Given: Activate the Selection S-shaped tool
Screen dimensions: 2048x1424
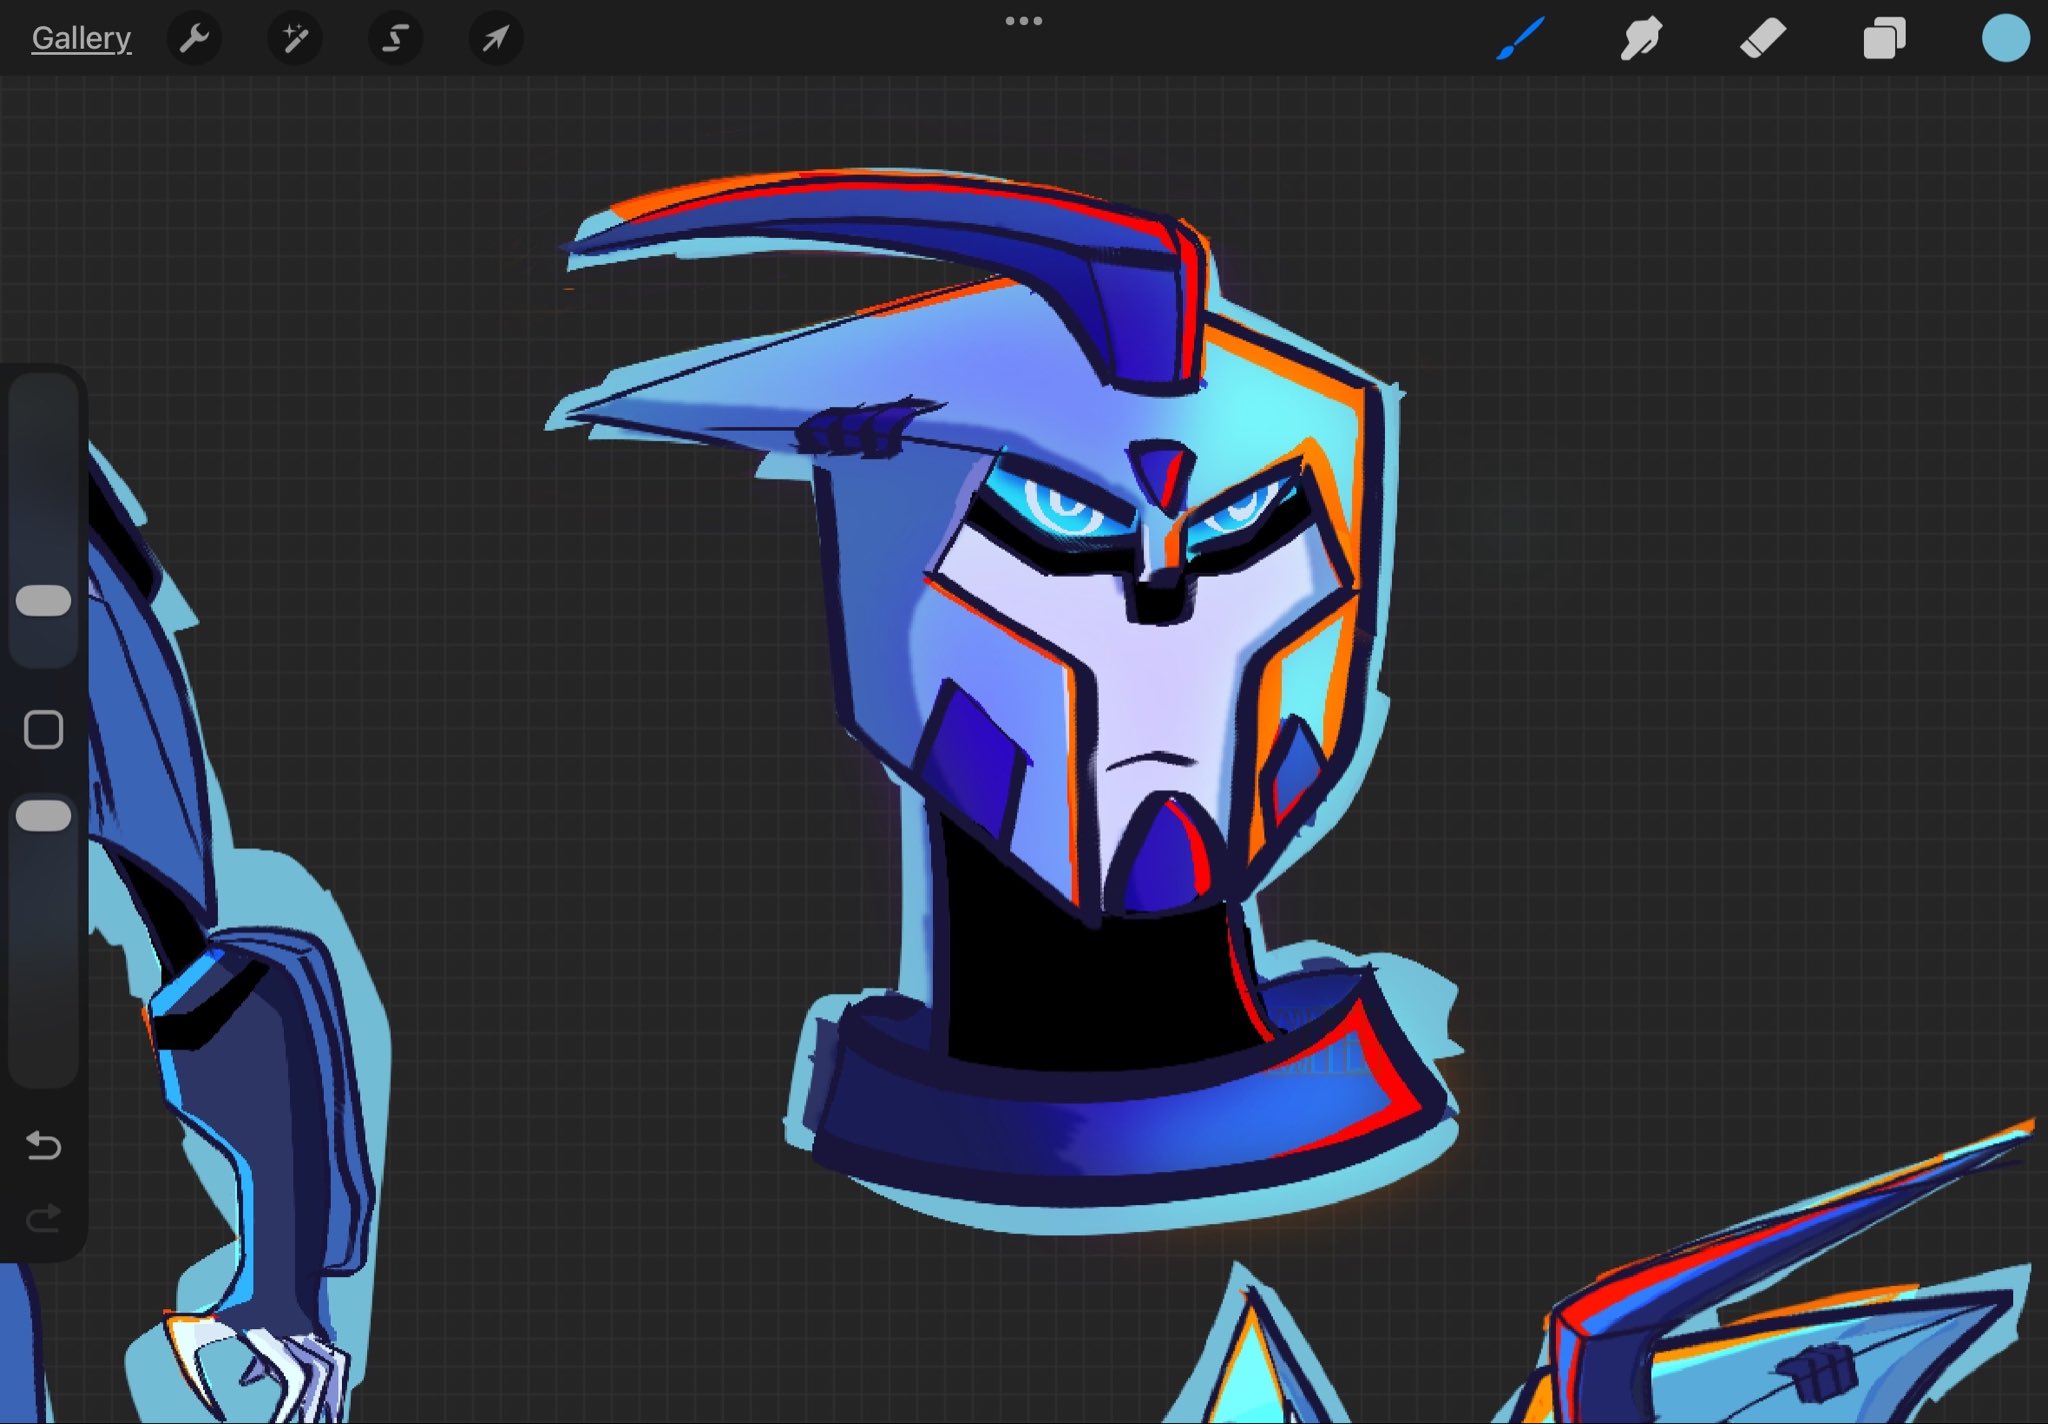Looking at the screenshot, I should pos(396,39).
